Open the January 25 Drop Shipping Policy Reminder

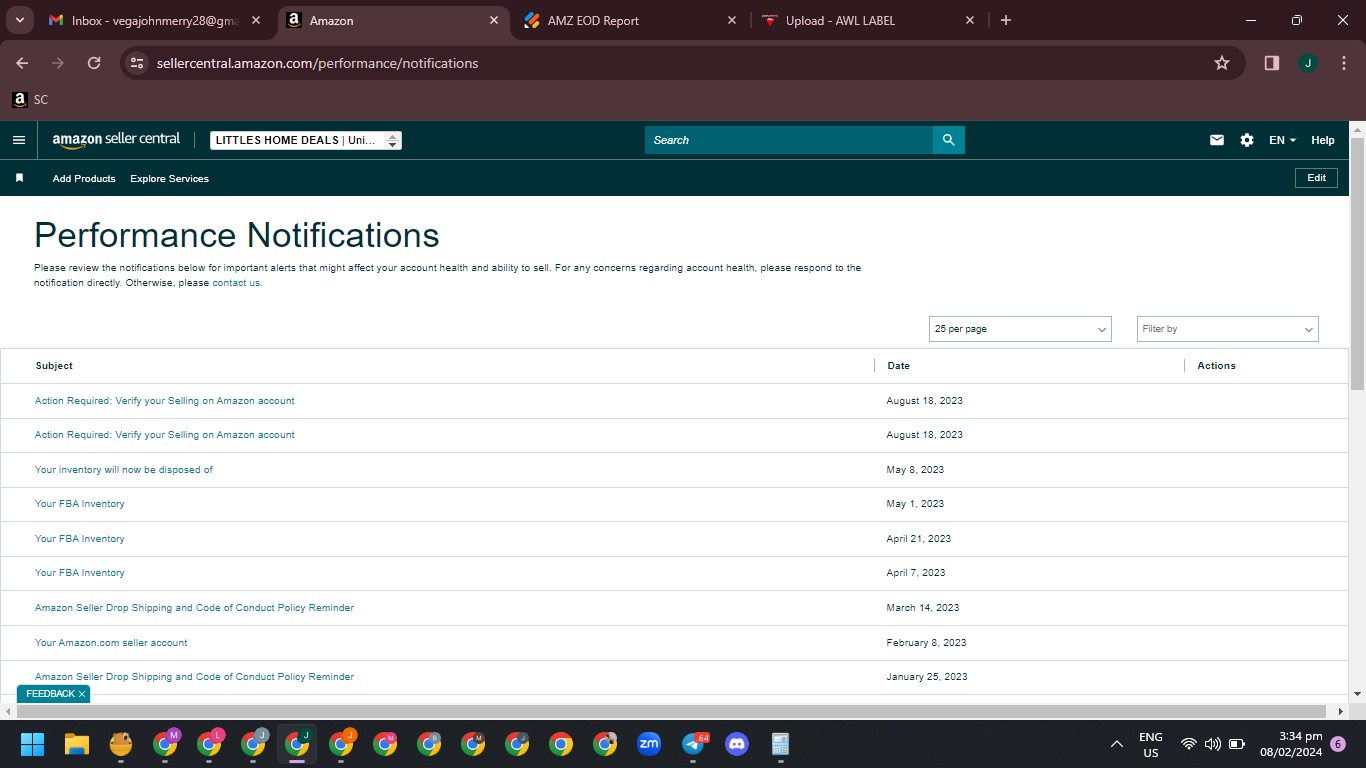click(194, 677)
